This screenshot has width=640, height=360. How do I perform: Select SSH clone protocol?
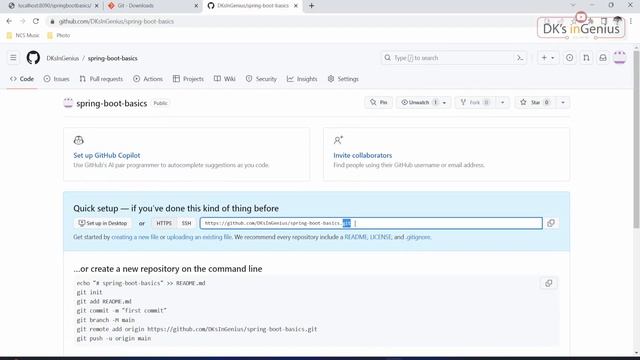pos(187,223)
